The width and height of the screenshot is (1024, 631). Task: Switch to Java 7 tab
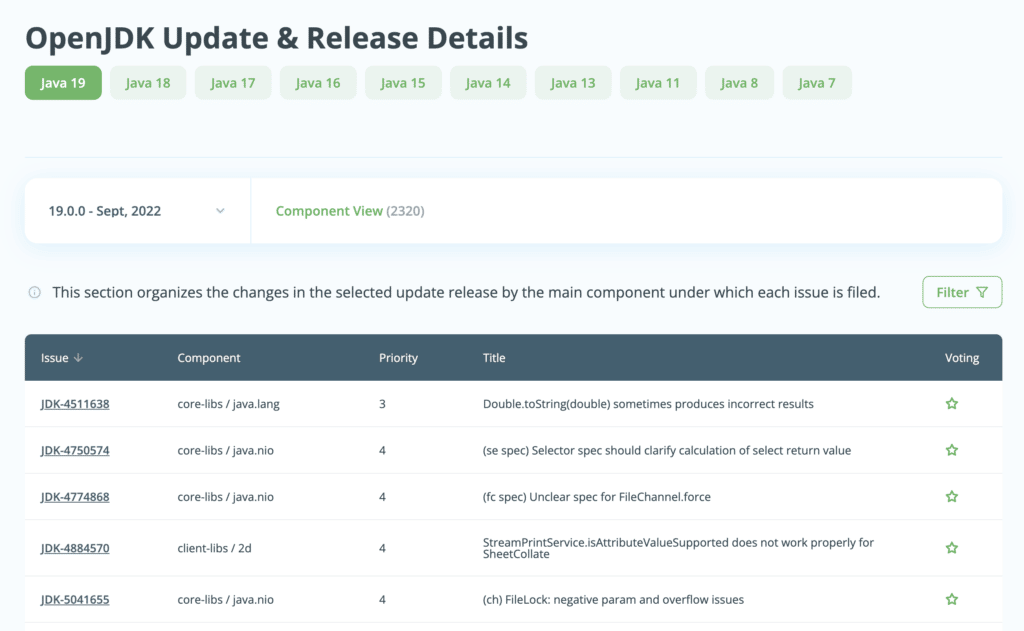point(817,83)
